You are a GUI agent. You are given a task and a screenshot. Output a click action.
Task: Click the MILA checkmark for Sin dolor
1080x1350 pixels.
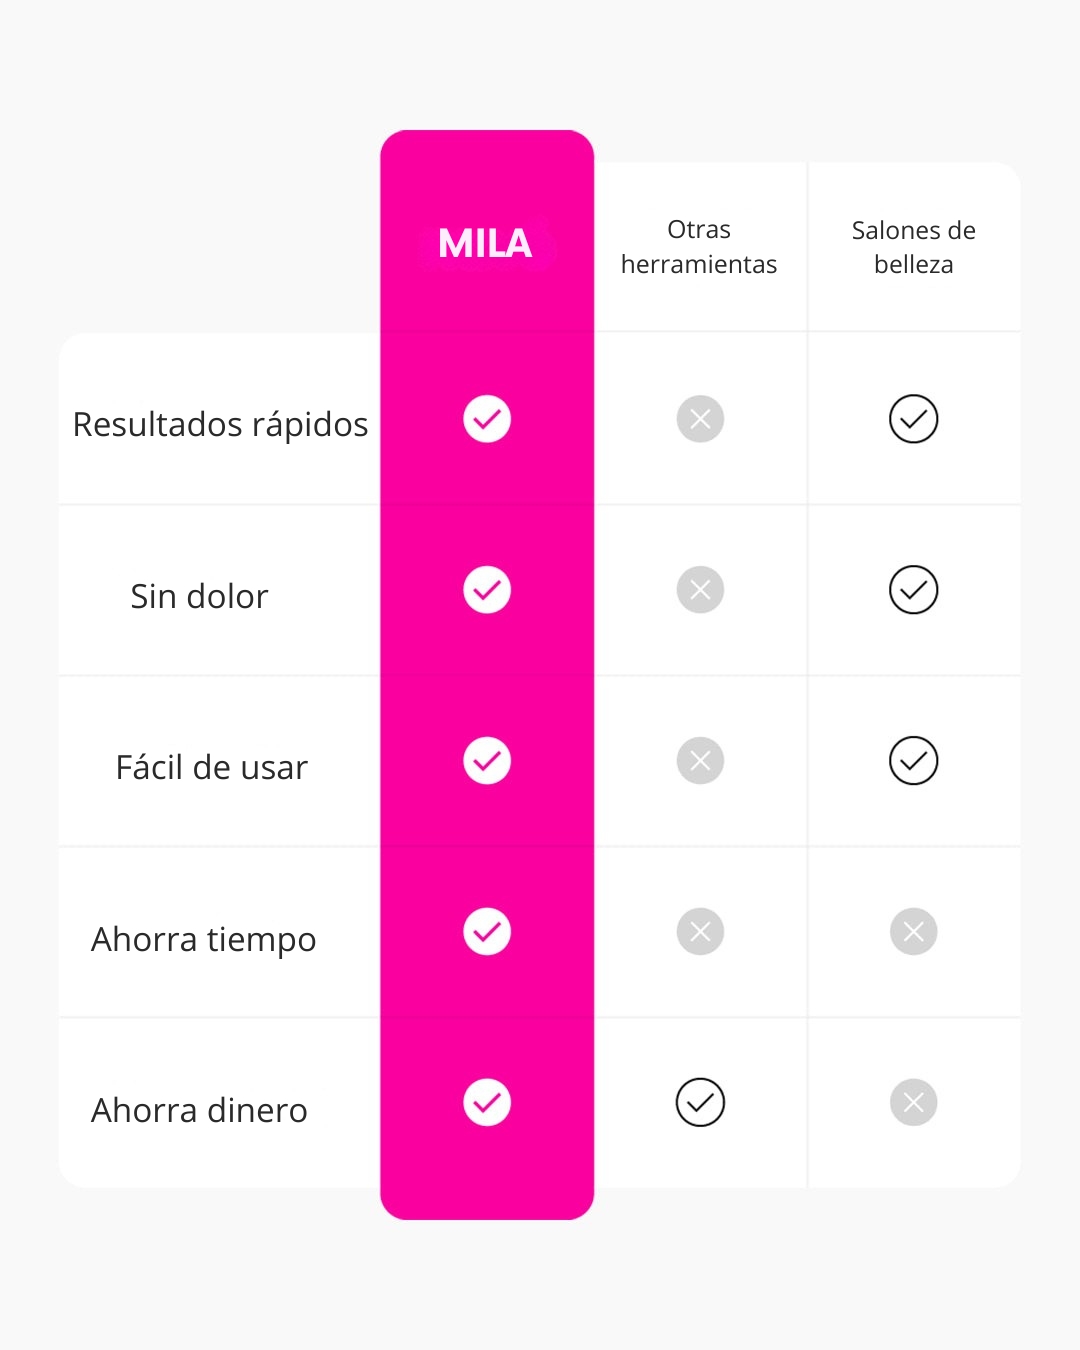tap(487, 590)
